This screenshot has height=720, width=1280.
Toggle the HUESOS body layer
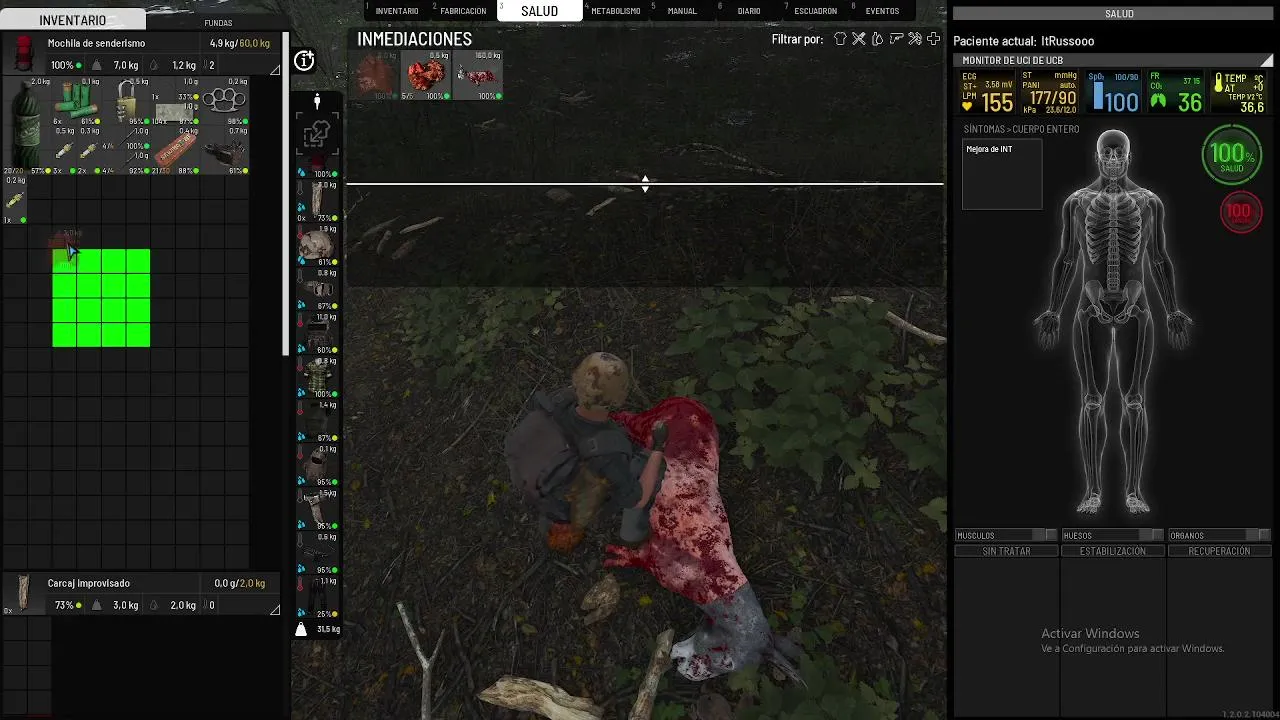[1112, 535]
